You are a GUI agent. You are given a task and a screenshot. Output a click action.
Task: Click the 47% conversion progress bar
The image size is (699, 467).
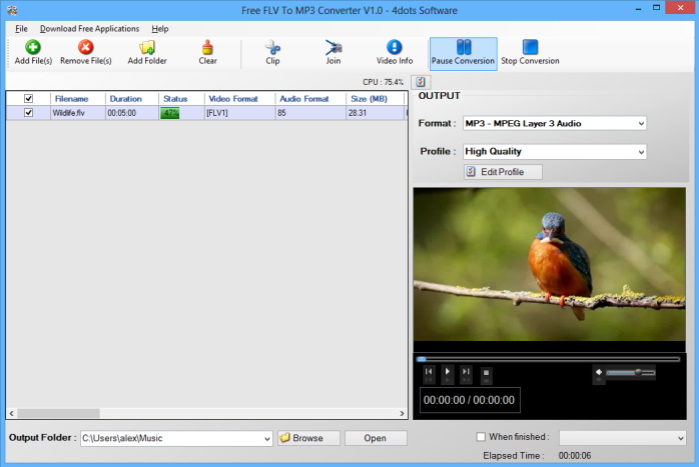pyautogui.click(x=170, y=113)
